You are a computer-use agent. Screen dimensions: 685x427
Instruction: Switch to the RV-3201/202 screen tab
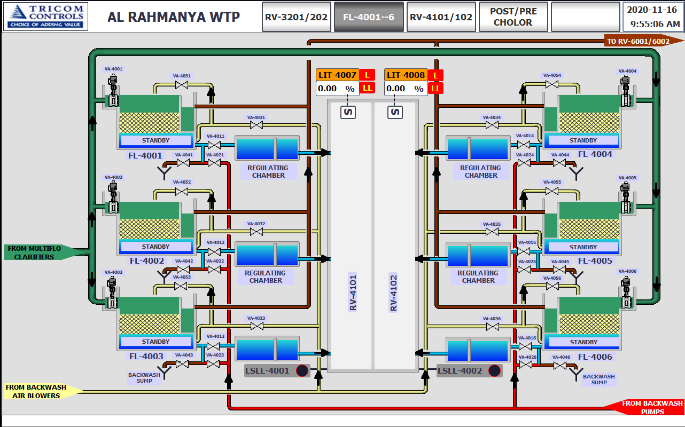pyautogui.click(x=294, y=17)
